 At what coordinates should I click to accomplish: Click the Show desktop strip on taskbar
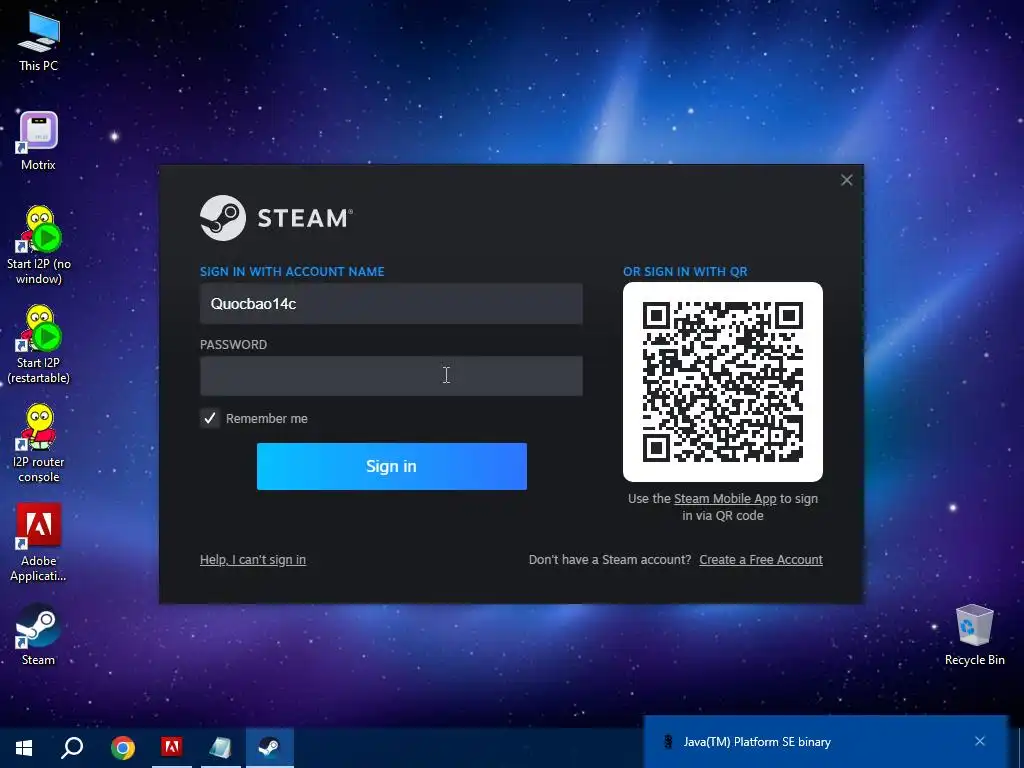click(x=1021, y=748)
